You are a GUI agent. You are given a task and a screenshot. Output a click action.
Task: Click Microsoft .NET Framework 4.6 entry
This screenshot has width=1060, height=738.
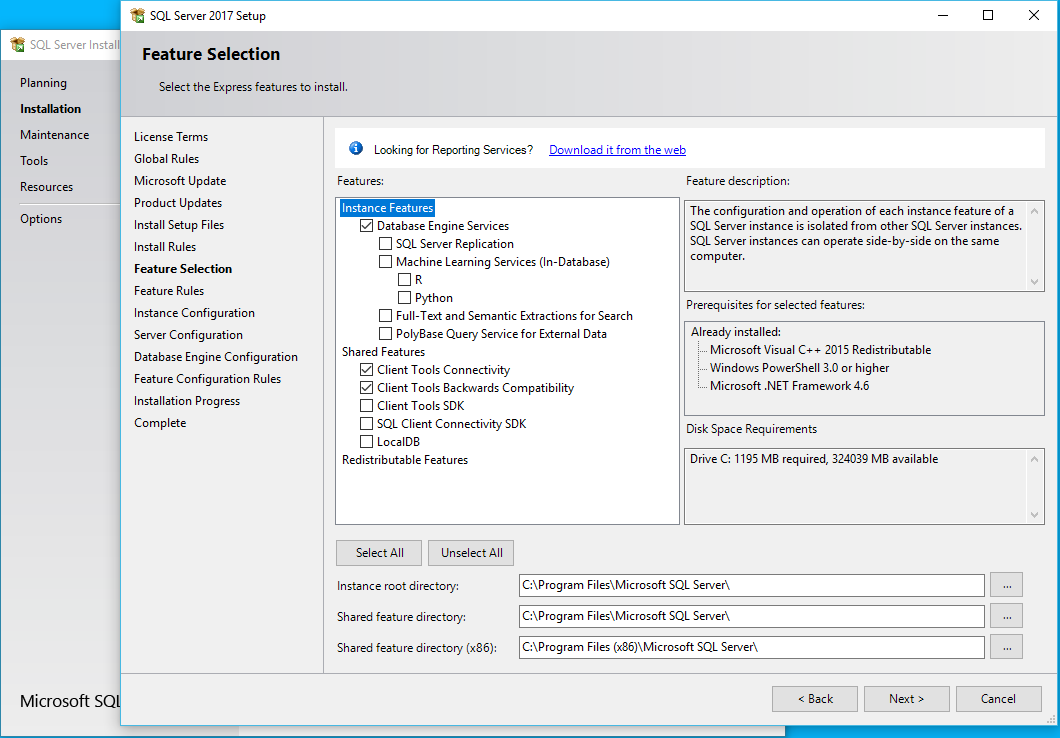tap(789, 386)
